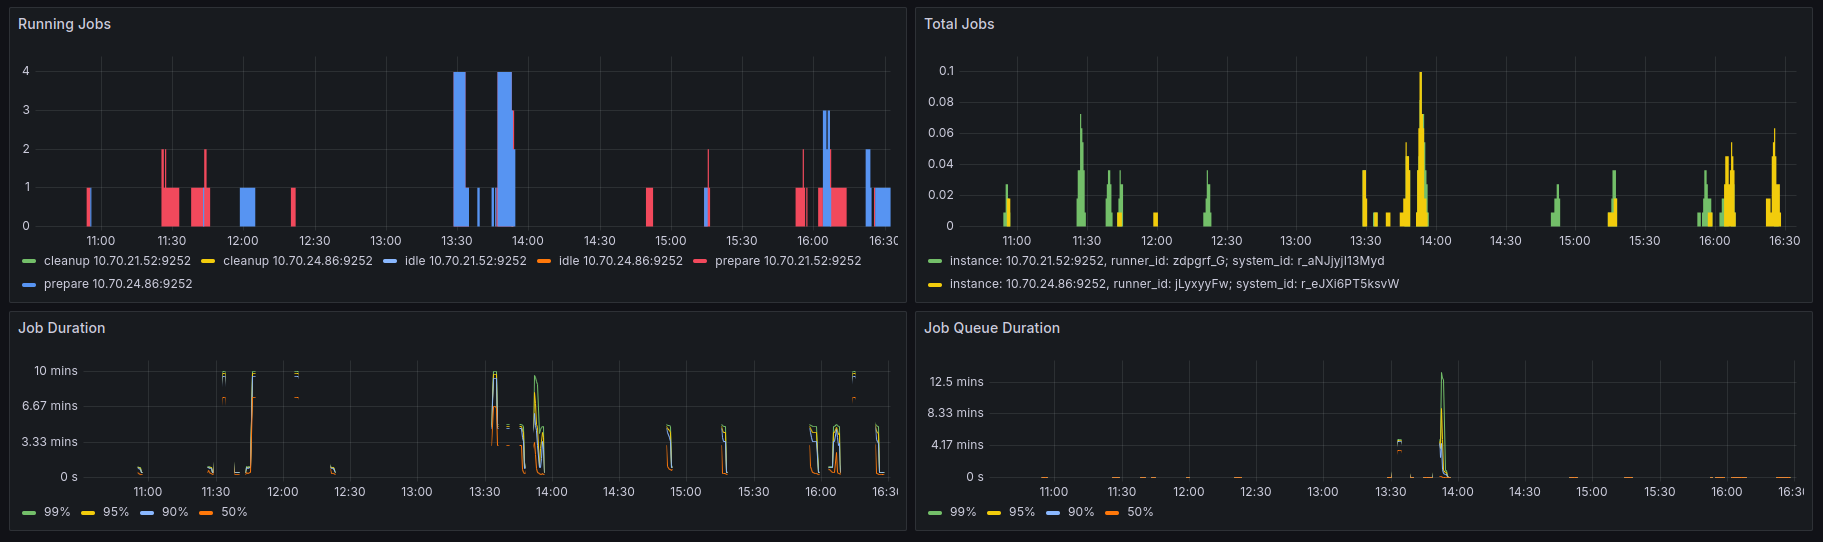Toggle the prepare 10.70.21.52:9252 series label

pos(788,261)
